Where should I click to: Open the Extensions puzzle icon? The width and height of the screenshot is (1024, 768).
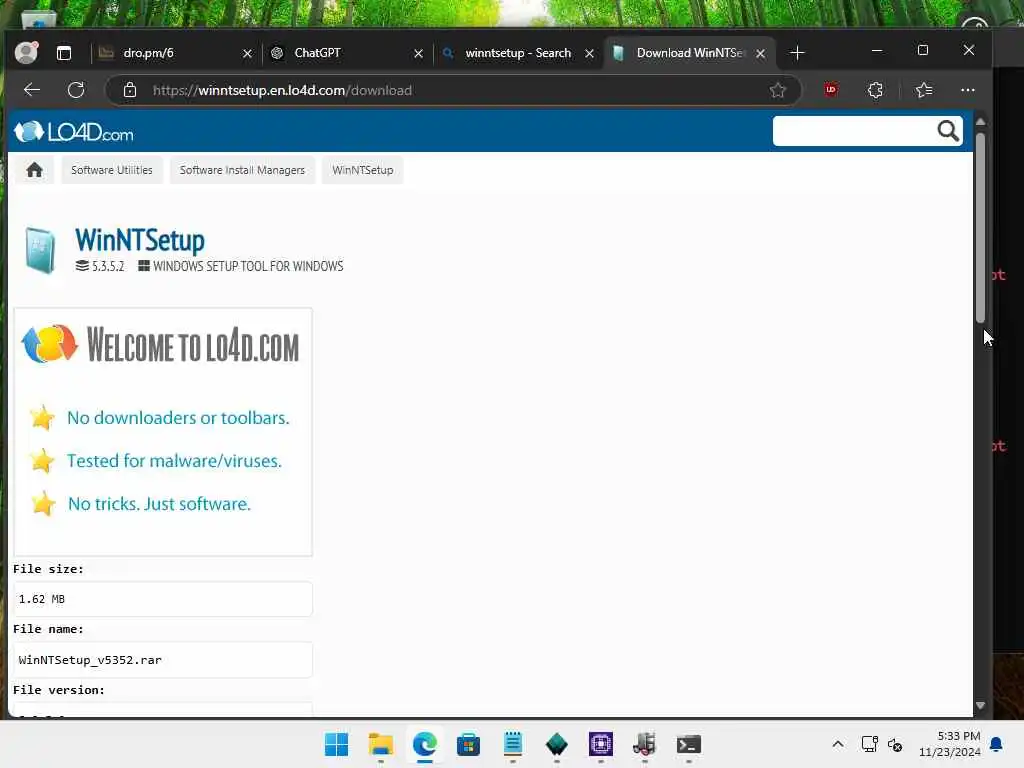(875, 90)
